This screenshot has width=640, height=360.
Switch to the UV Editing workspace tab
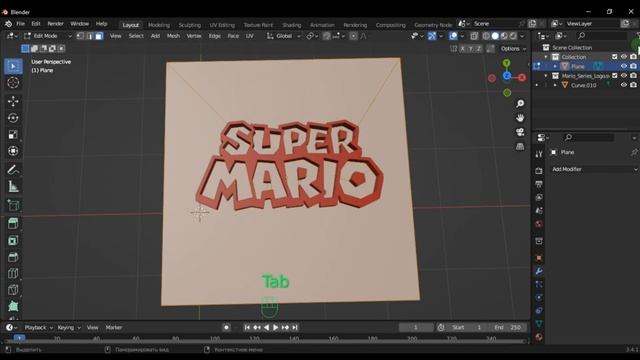click(222, 25)
